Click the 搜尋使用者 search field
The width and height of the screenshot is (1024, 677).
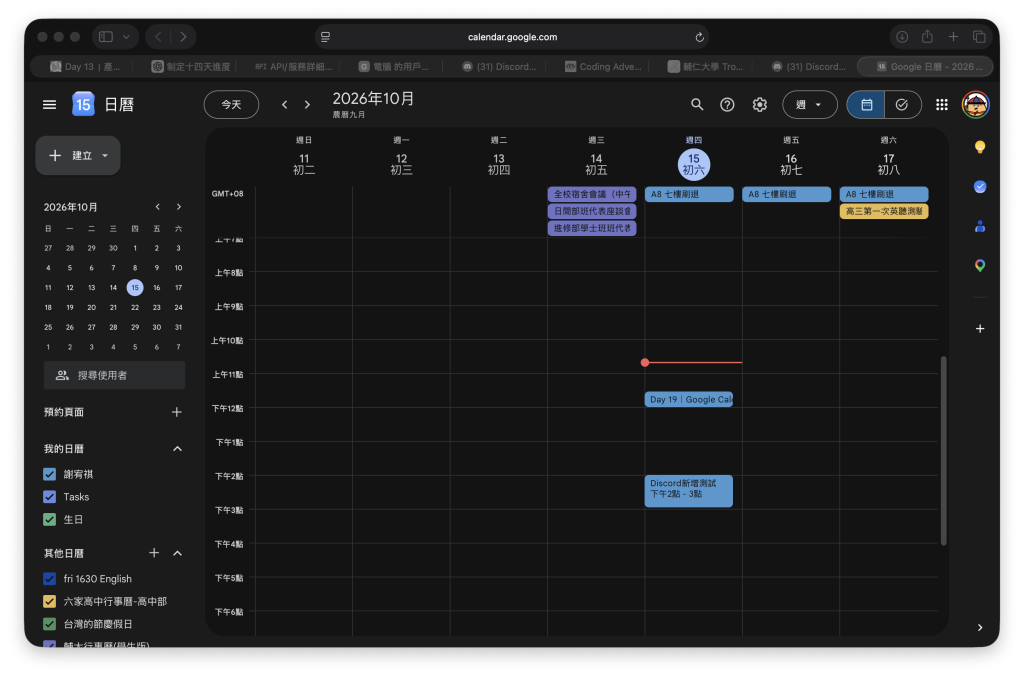(114, 375)
